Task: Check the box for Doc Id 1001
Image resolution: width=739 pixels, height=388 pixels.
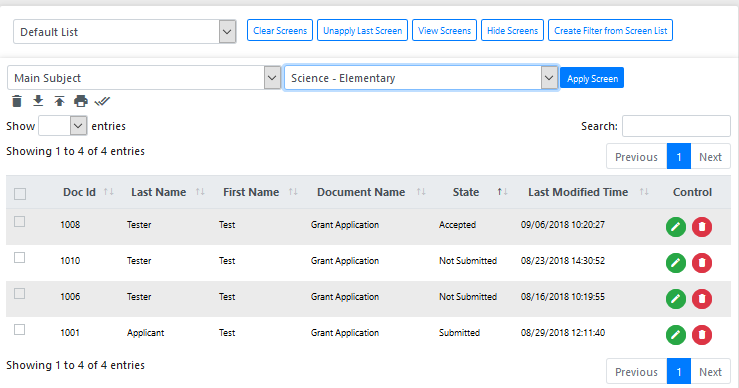Action: click(x=19, y=330)
